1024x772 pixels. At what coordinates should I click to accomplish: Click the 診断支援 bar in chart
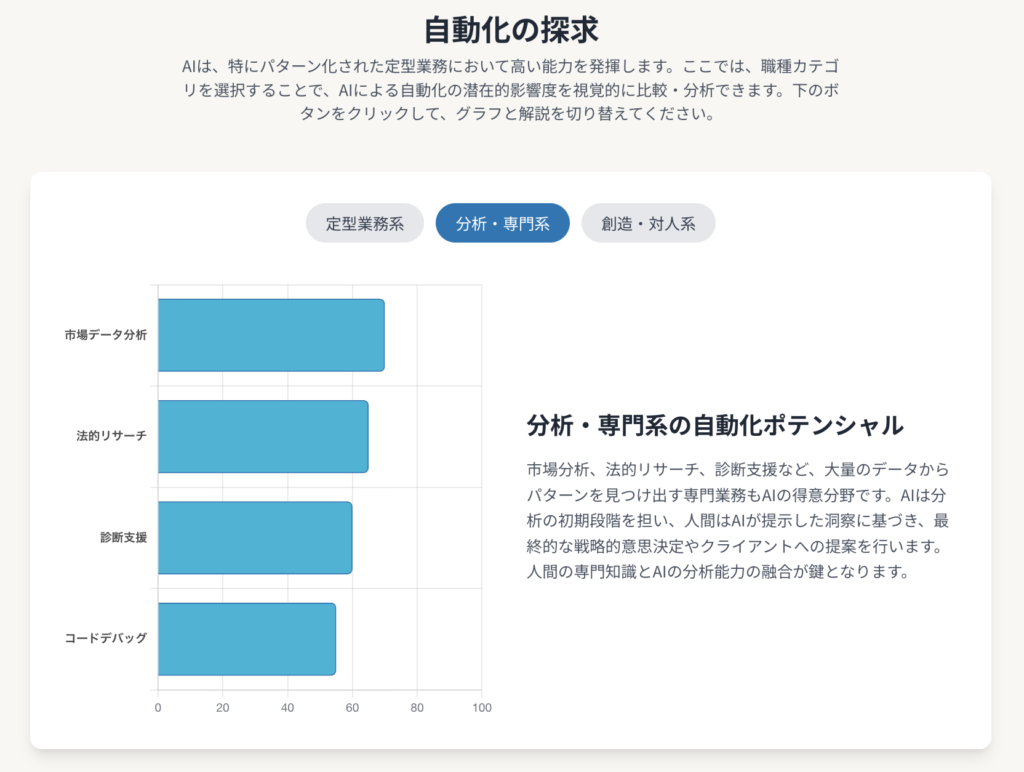tap(255, 538)
